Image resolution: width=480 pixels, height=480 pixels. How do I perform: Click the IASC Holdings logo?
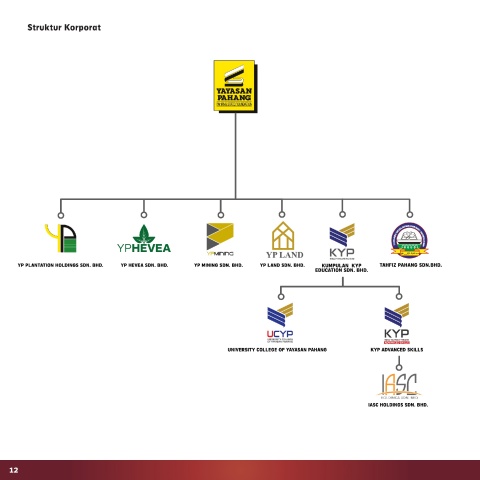point(399,386)
